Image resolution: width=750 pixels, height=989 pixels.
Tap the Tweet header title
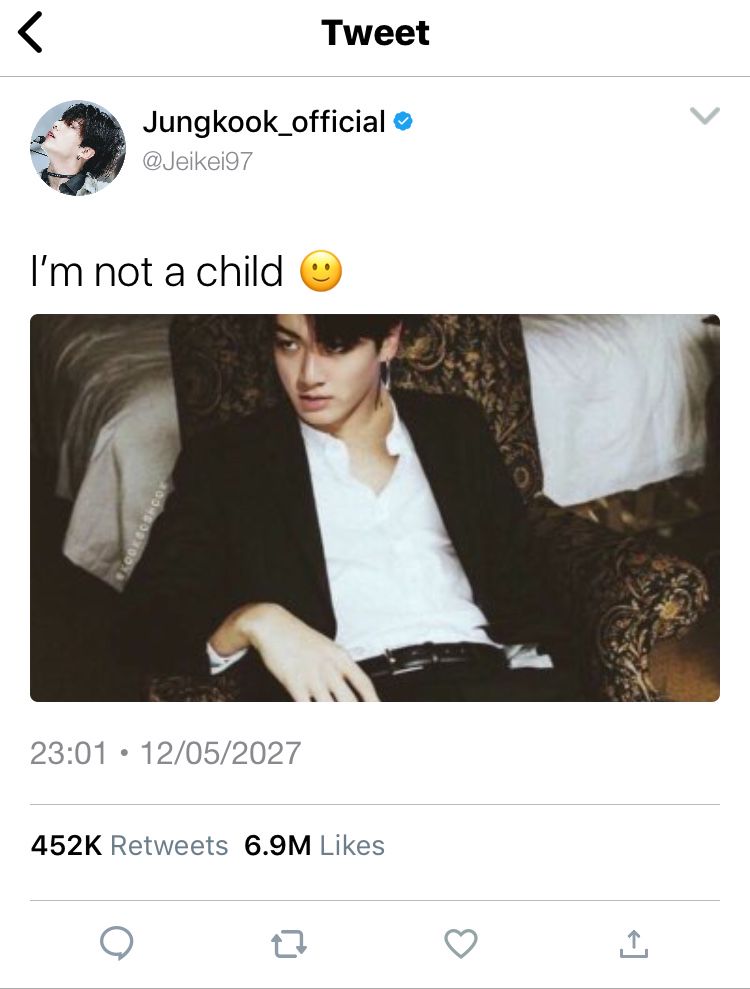375,33
